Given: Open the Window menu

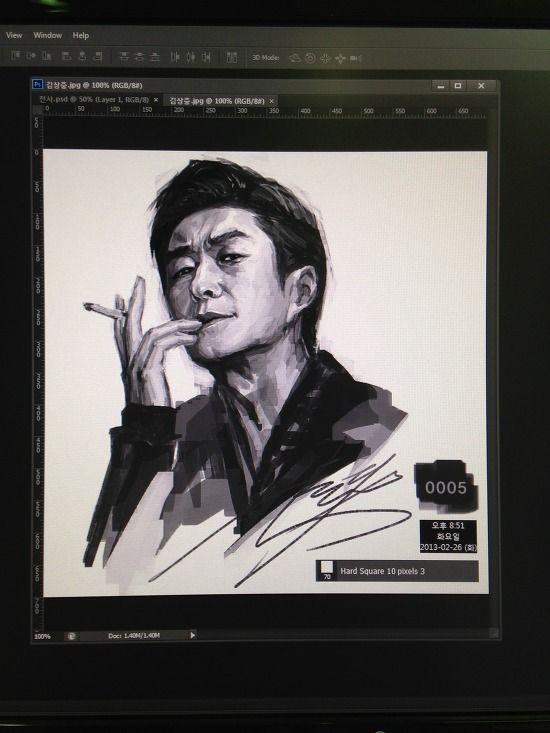Looking at the screenshot, I should (x=47, y=35).
